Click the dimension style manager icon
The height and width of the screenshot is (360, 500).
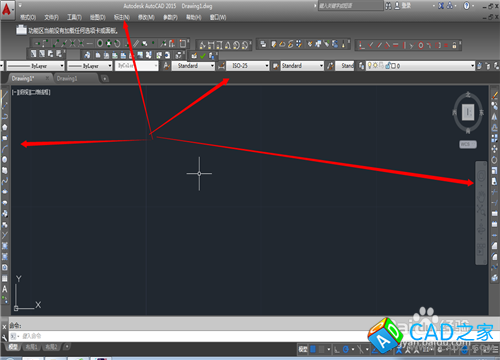tap(221, 66)
